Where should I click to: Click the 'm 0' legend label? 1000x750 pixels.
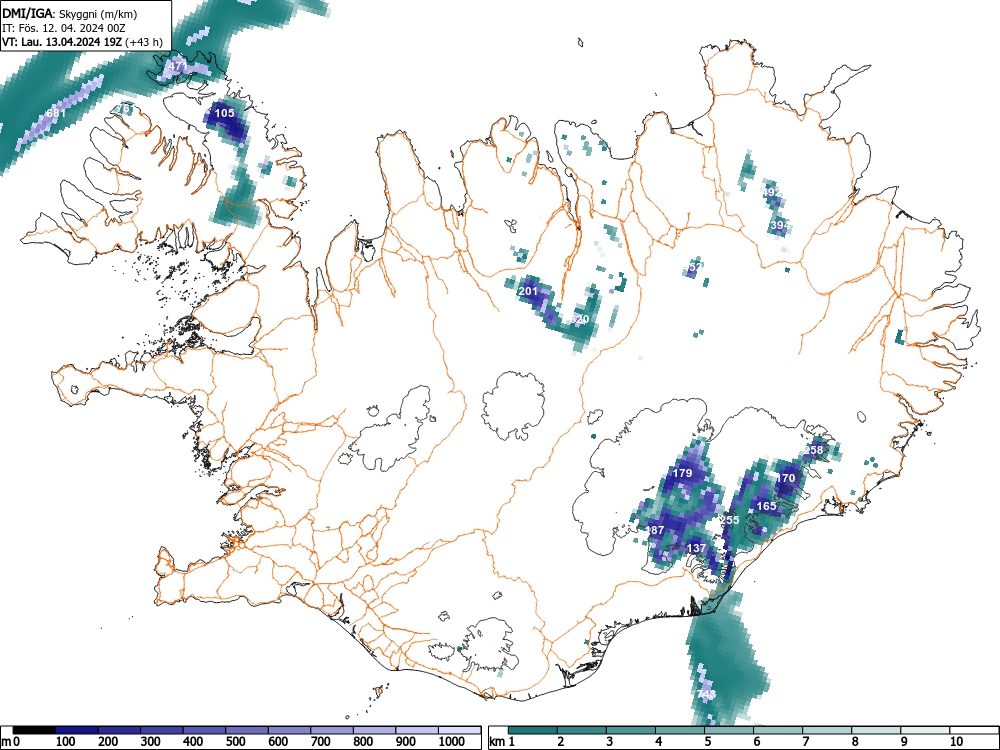pos(11,742)
